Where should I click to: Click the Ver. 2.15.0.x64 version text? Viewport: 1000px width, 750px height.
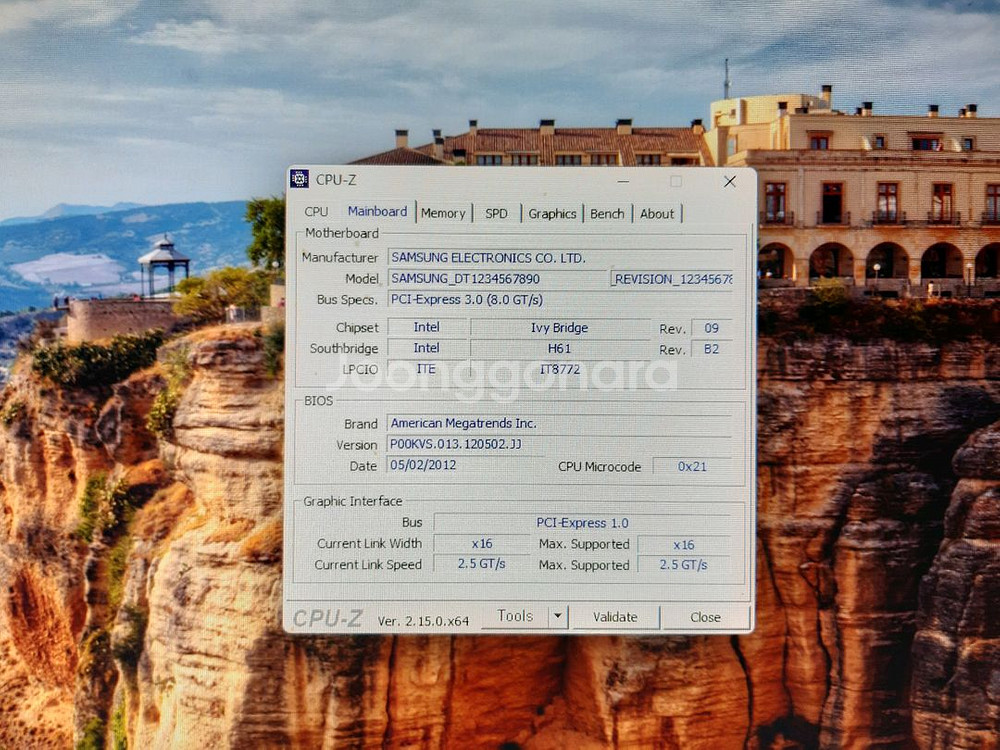(x=423, y=621)
